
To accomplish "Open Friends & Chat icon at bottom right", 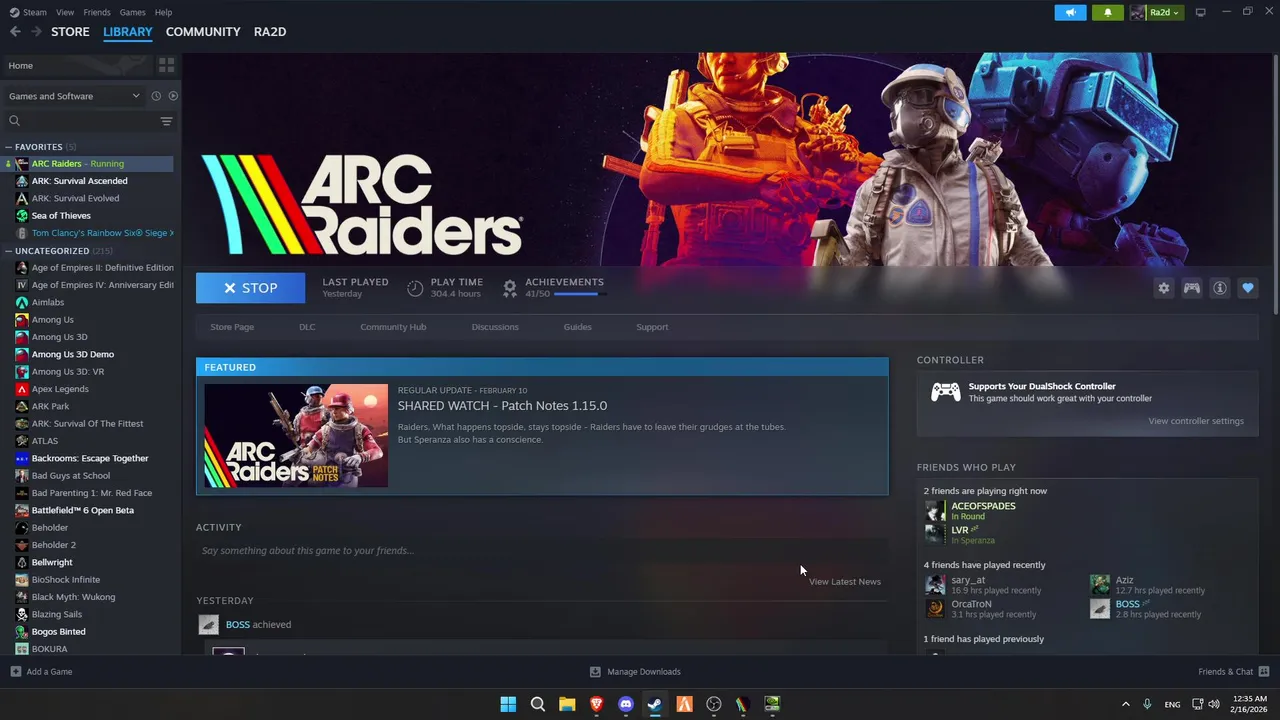I will (1264, 672).
